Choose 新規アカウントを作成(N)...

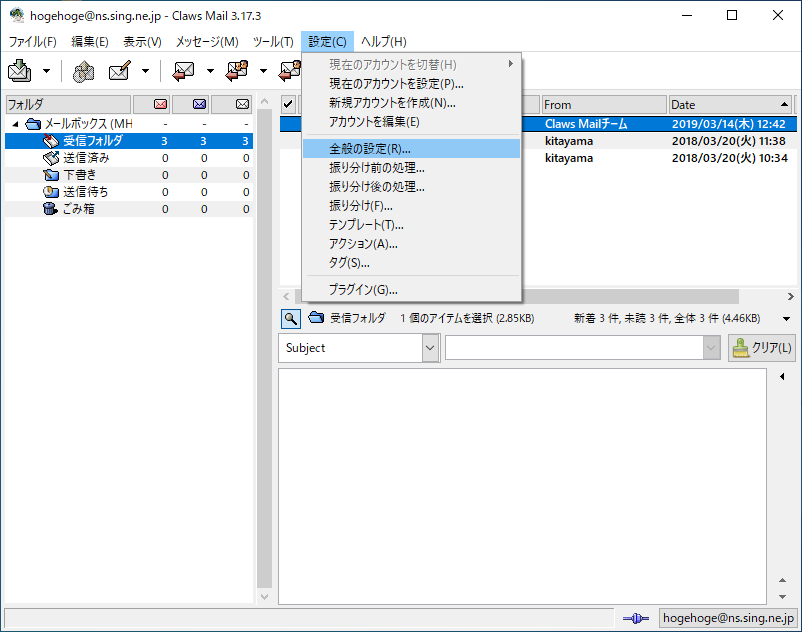411,103
